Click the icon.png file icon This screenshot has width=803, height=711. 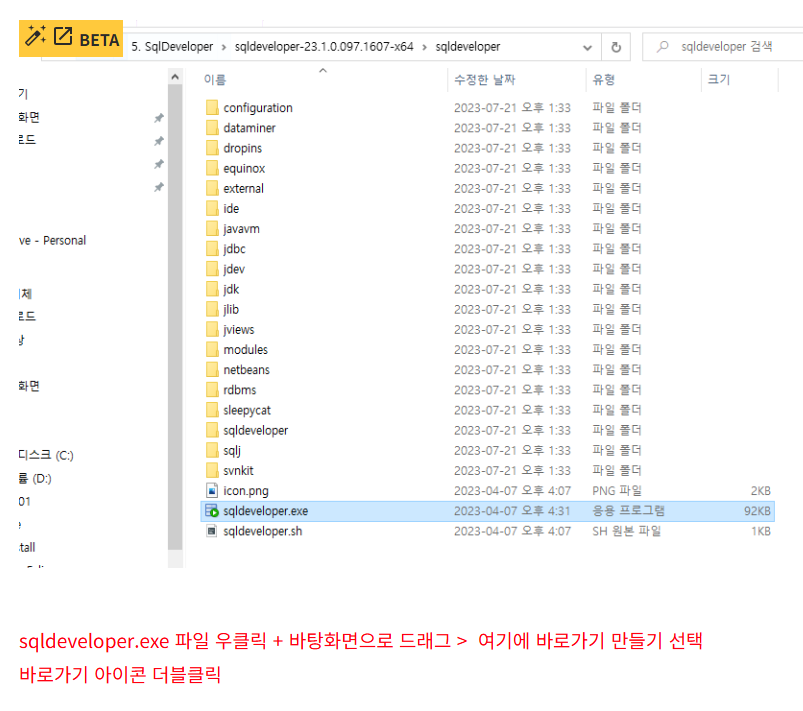coord(212,491)
